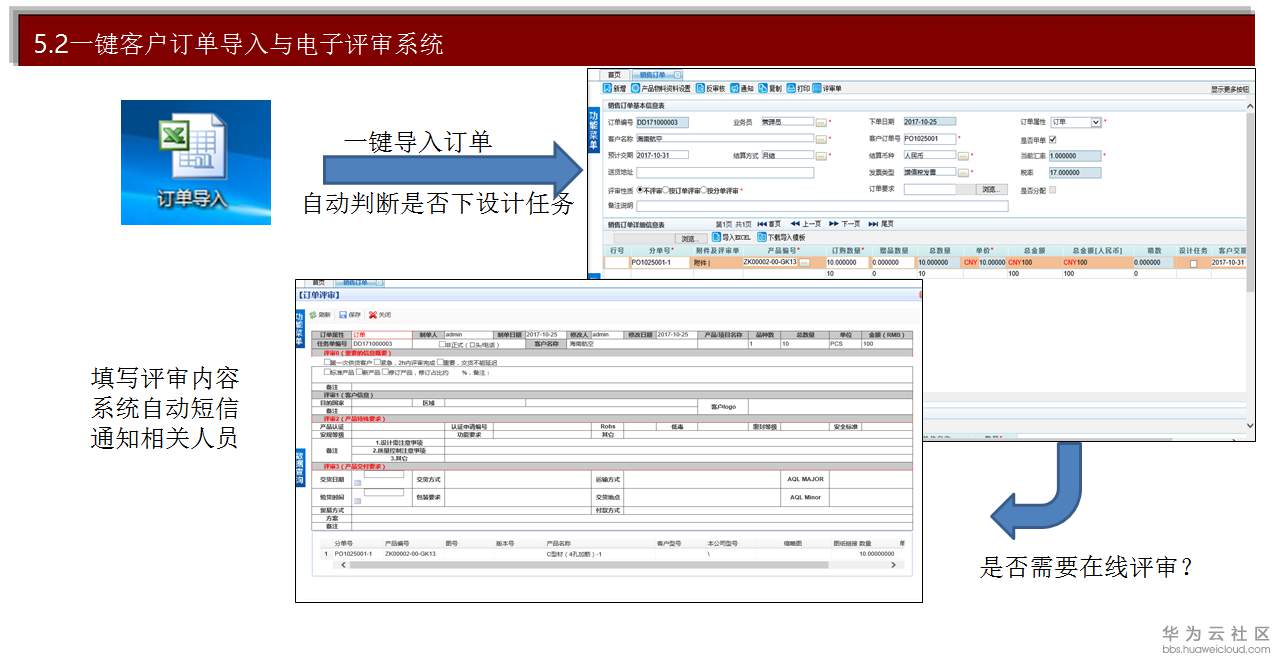
Task: Go to 下一页 in the detail pager
Action: pyautogui.click(x=844, y=224)
